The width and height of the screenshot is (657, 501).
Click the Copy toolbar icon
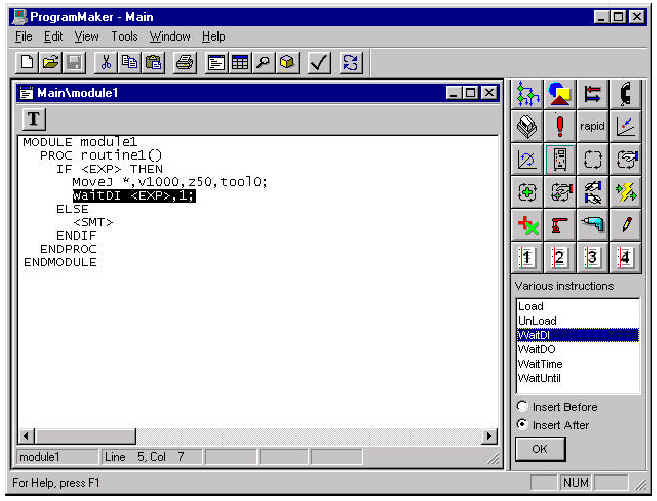129,63
